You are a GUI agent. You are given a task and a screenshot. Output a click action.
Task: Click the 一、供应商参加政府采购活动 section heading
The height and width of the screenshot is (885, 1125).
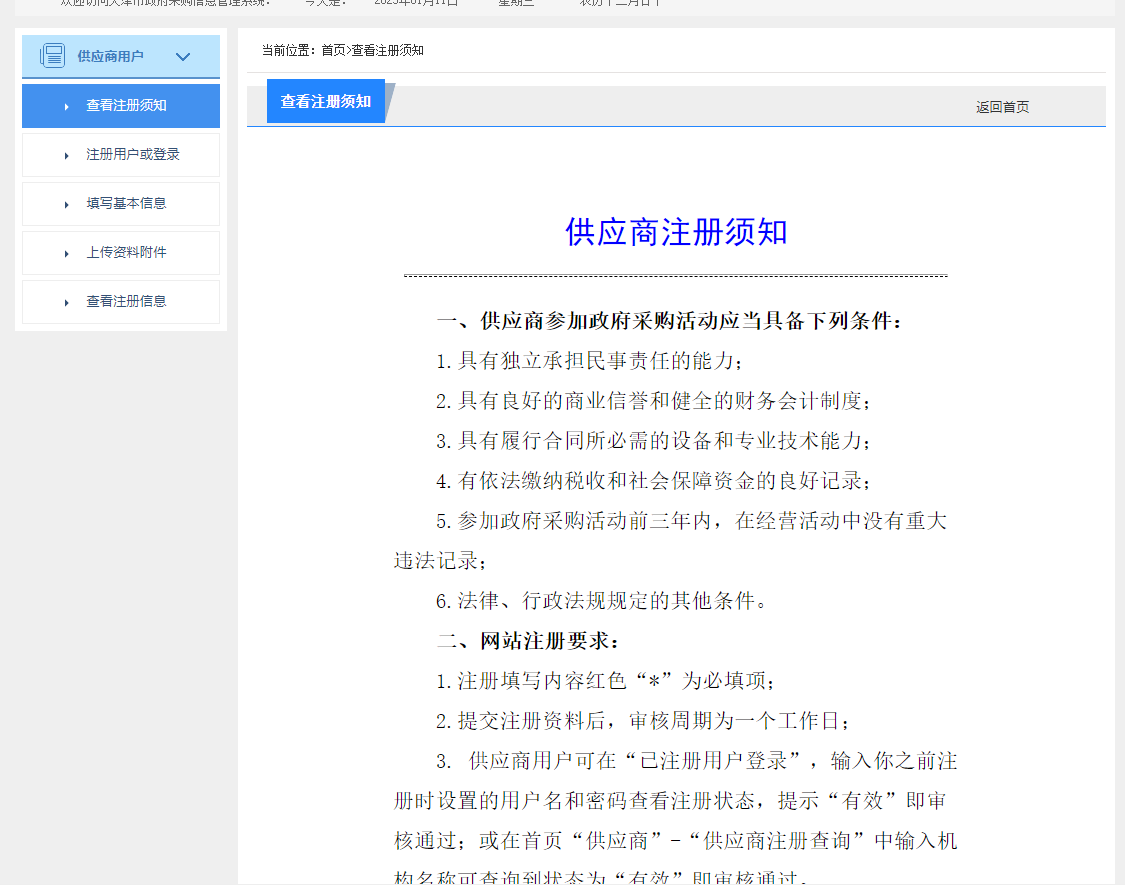click(669, 321)
